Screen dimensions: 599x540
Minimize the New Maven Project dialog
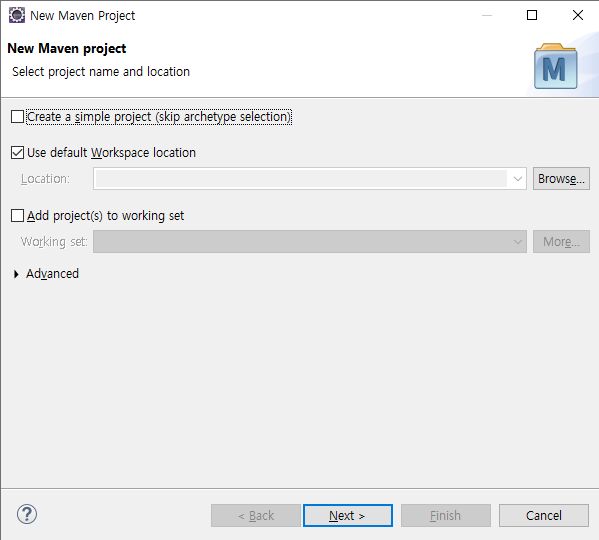(487, 15)
